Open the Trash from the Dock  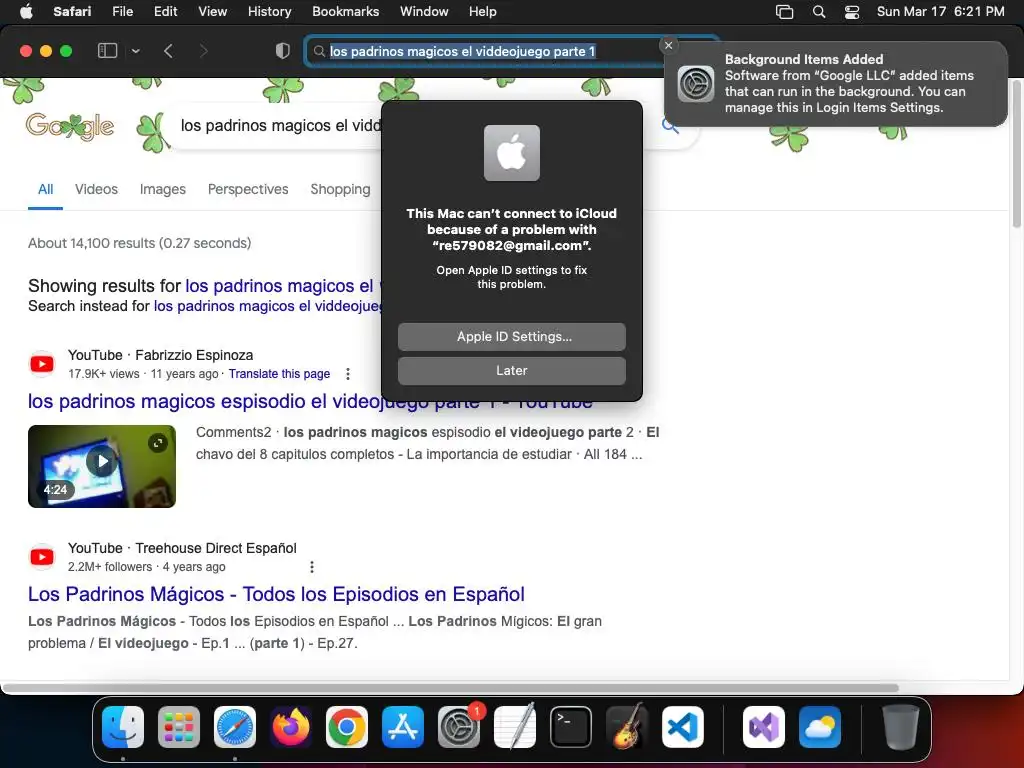(x=901, y=727)
